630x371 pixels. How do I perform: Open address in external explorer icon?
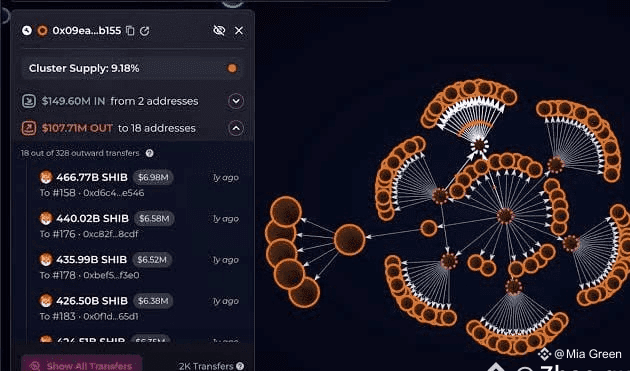pyautogui.click(x=145, y=31)
